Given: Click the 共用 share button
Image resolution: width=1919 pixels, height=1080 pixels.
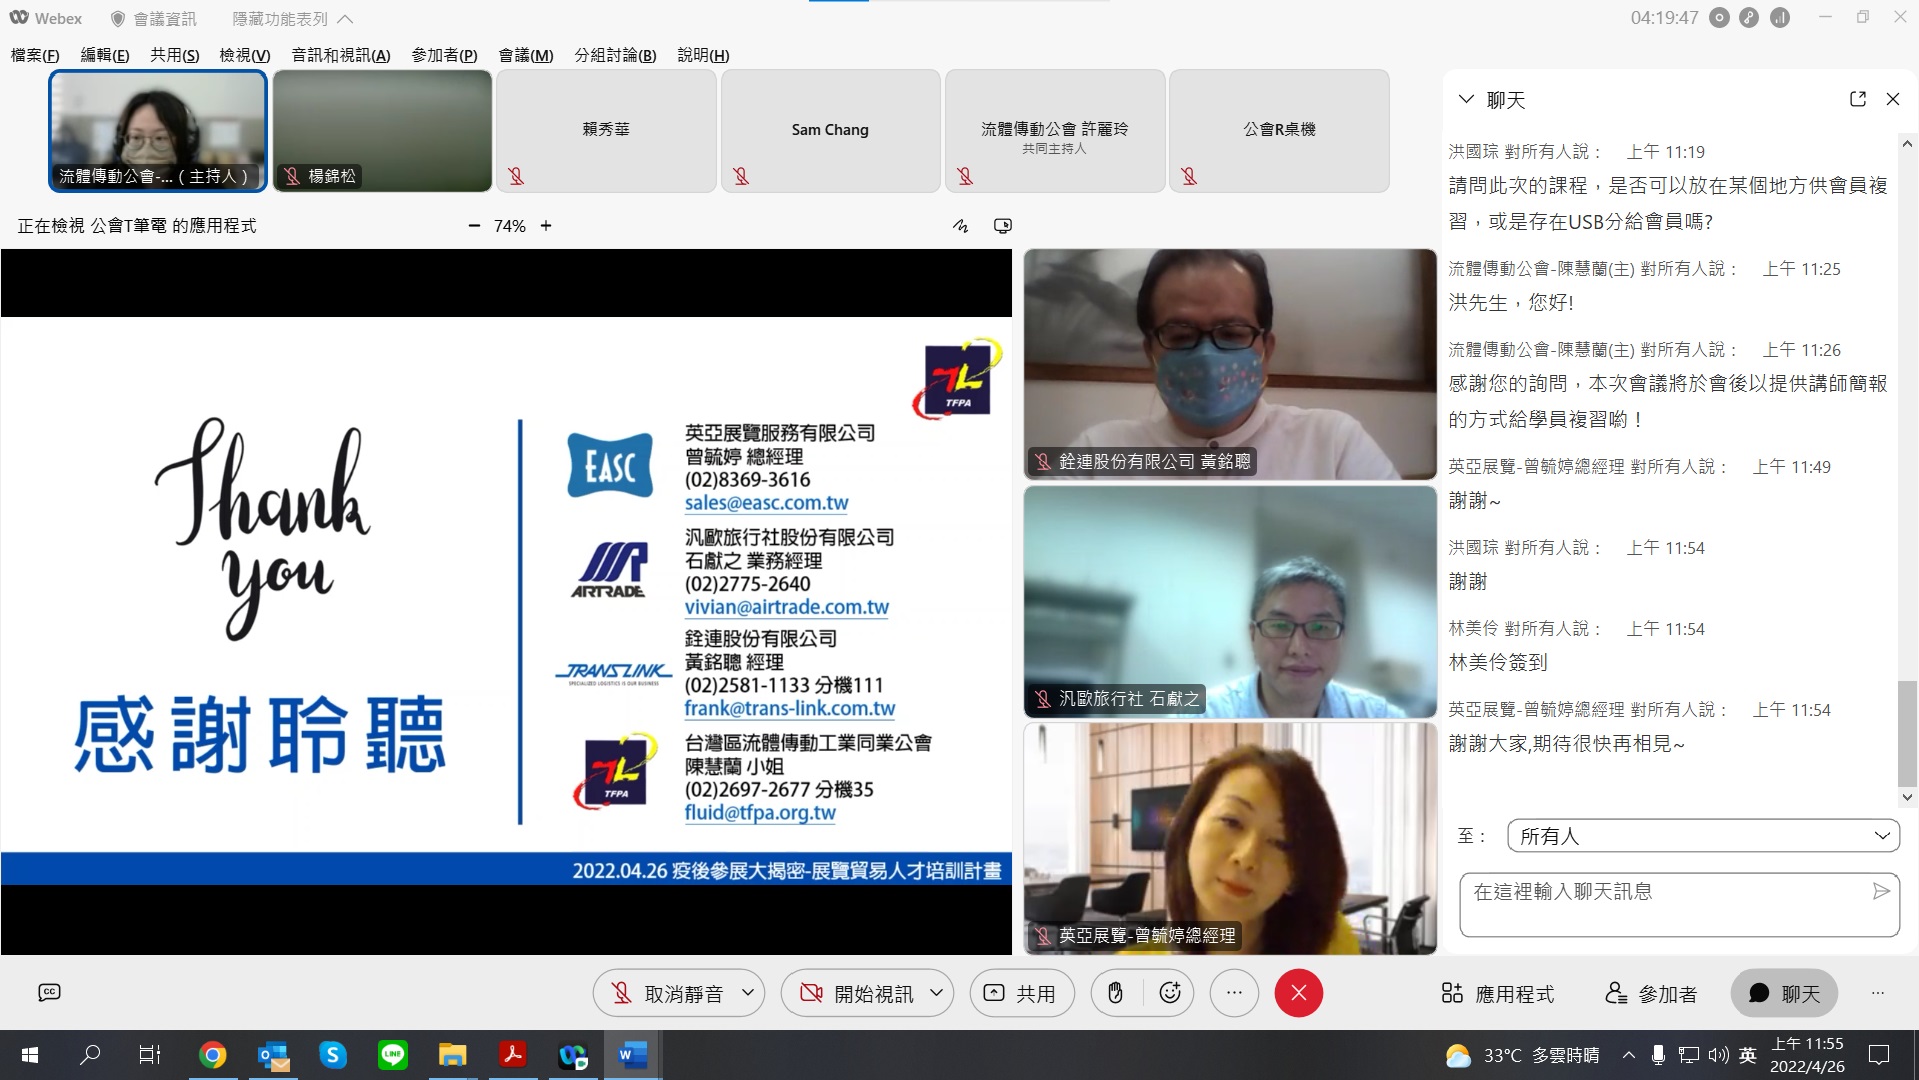Looking at the screenshot, I should (1021, 993).
